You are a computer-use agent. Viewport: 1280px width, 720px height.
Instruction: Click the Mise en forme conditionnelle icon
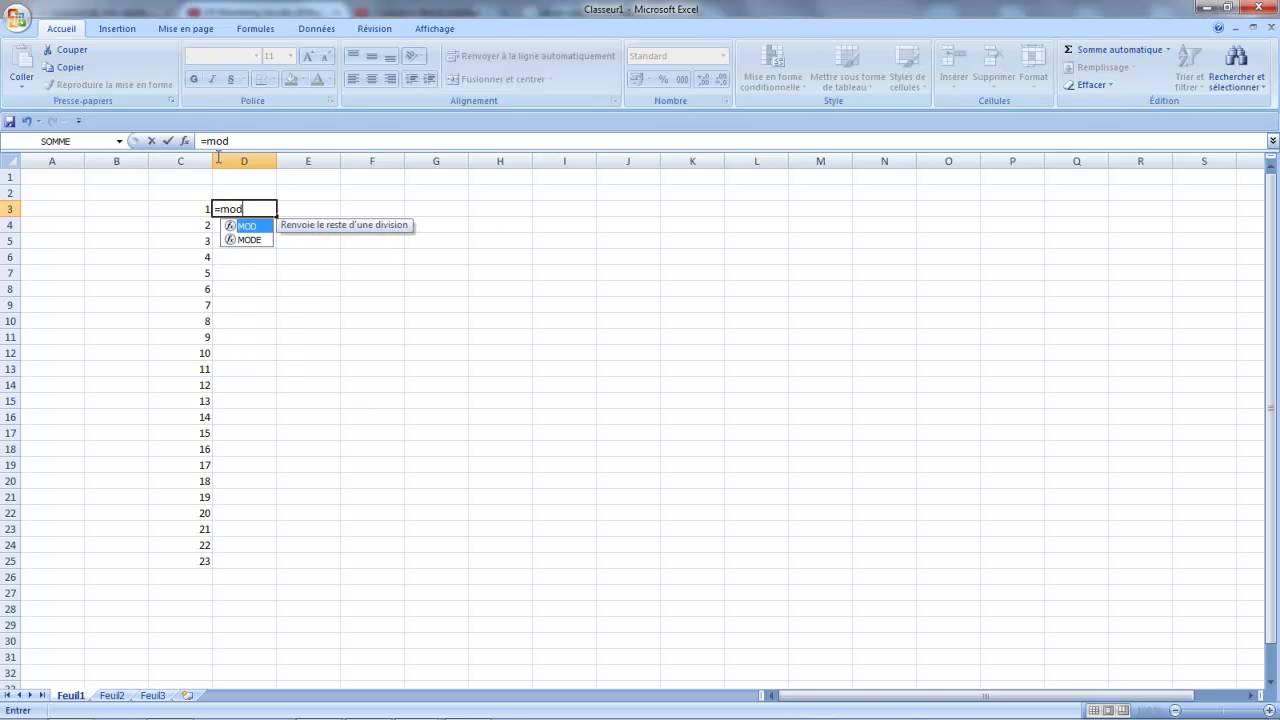(x=771, y=57)
